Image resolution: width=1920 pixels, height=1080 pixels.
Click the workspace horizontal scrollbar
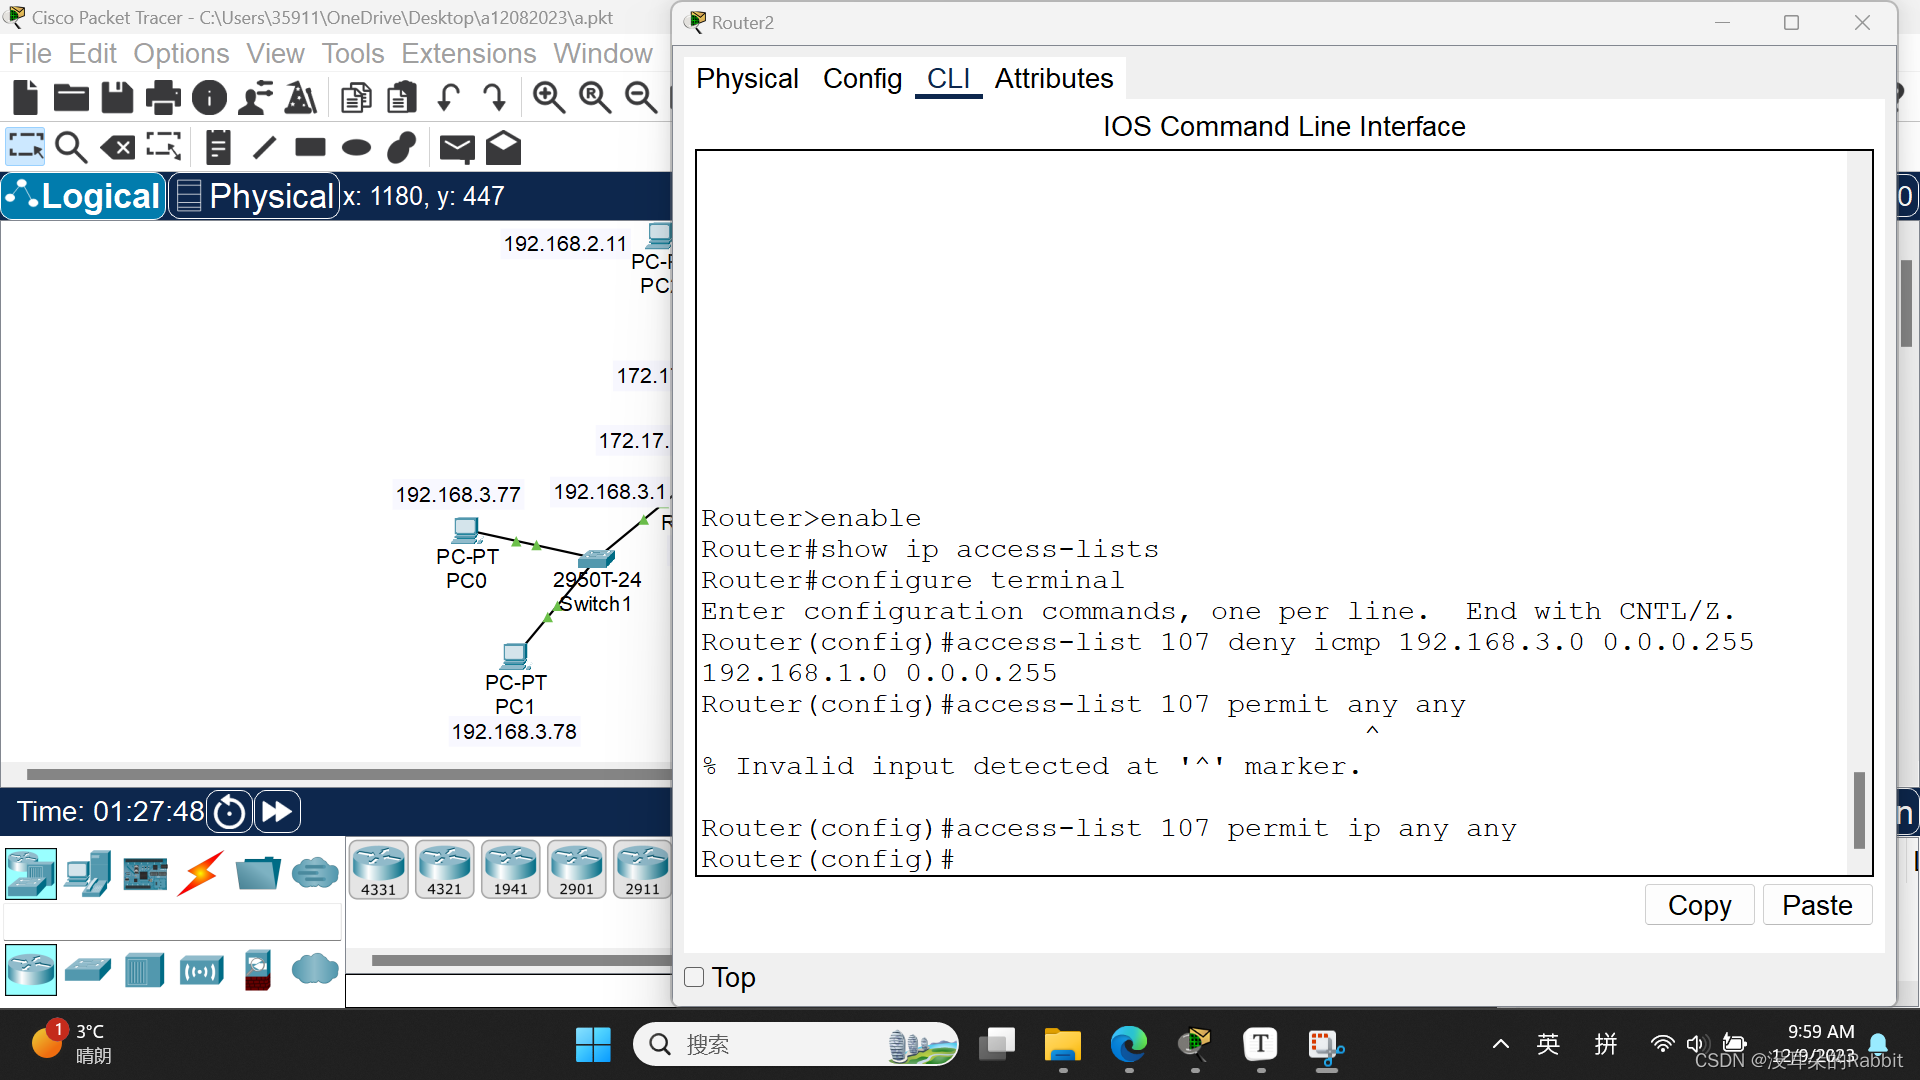[x=348, y=774]
